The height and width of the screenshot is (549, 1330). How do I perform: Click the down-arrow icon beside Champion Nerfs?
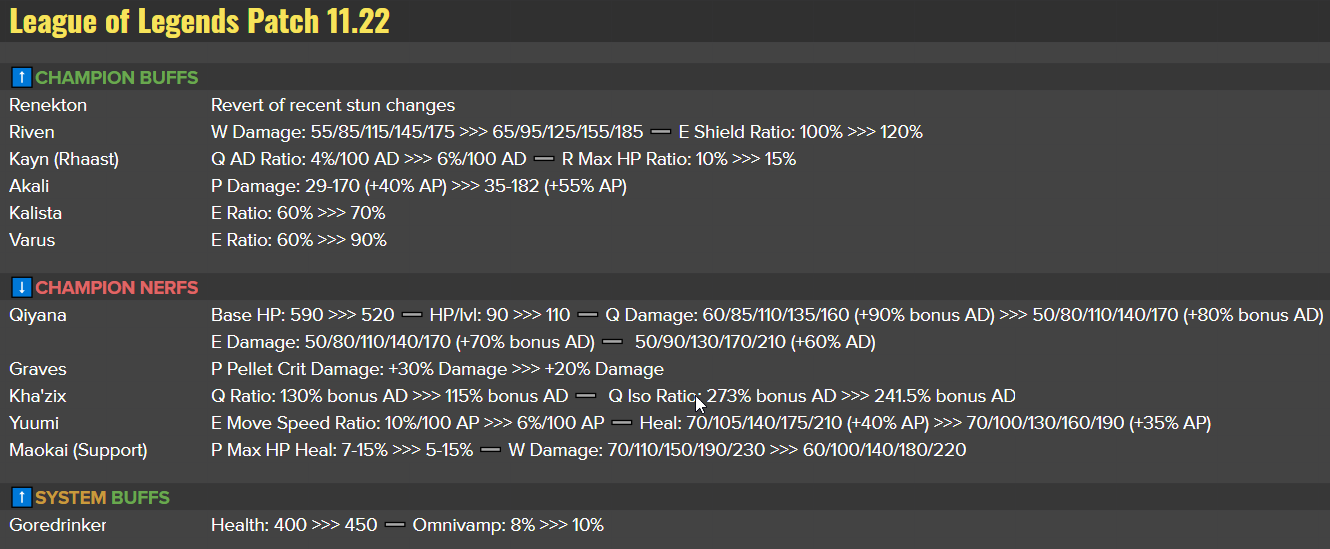21,288
